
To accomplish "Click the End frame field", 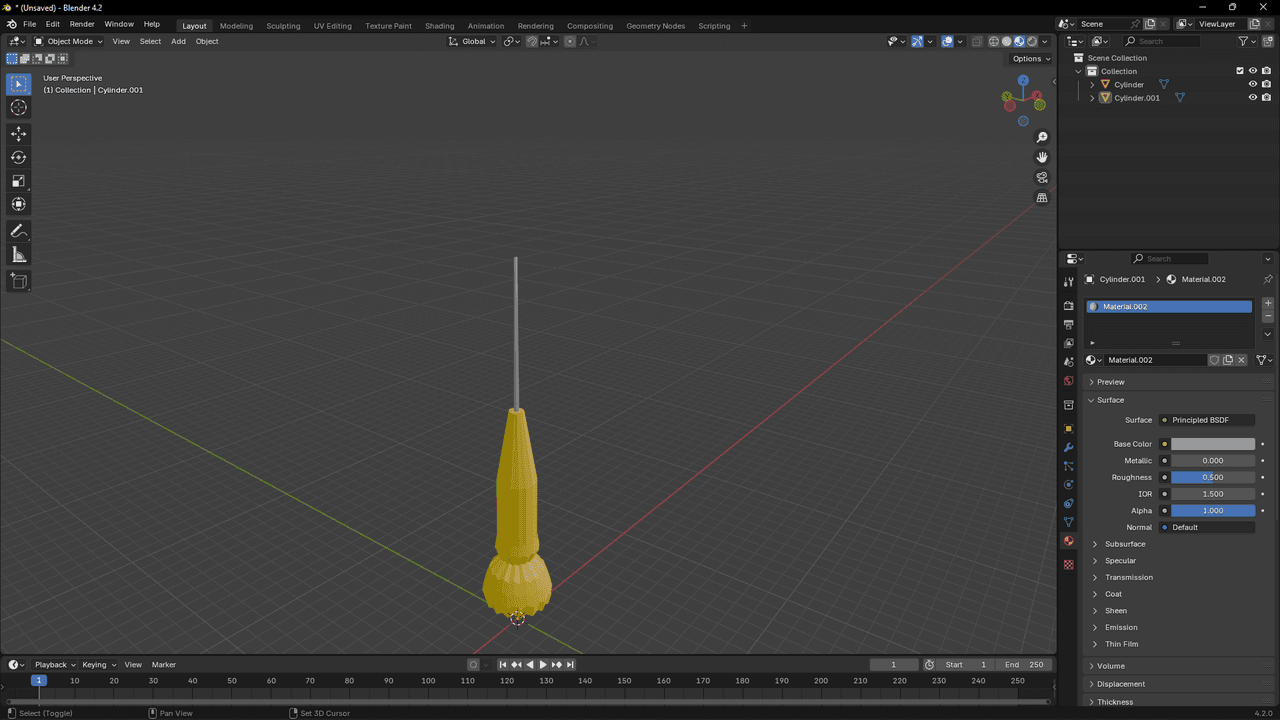I will pos(1024,665).
